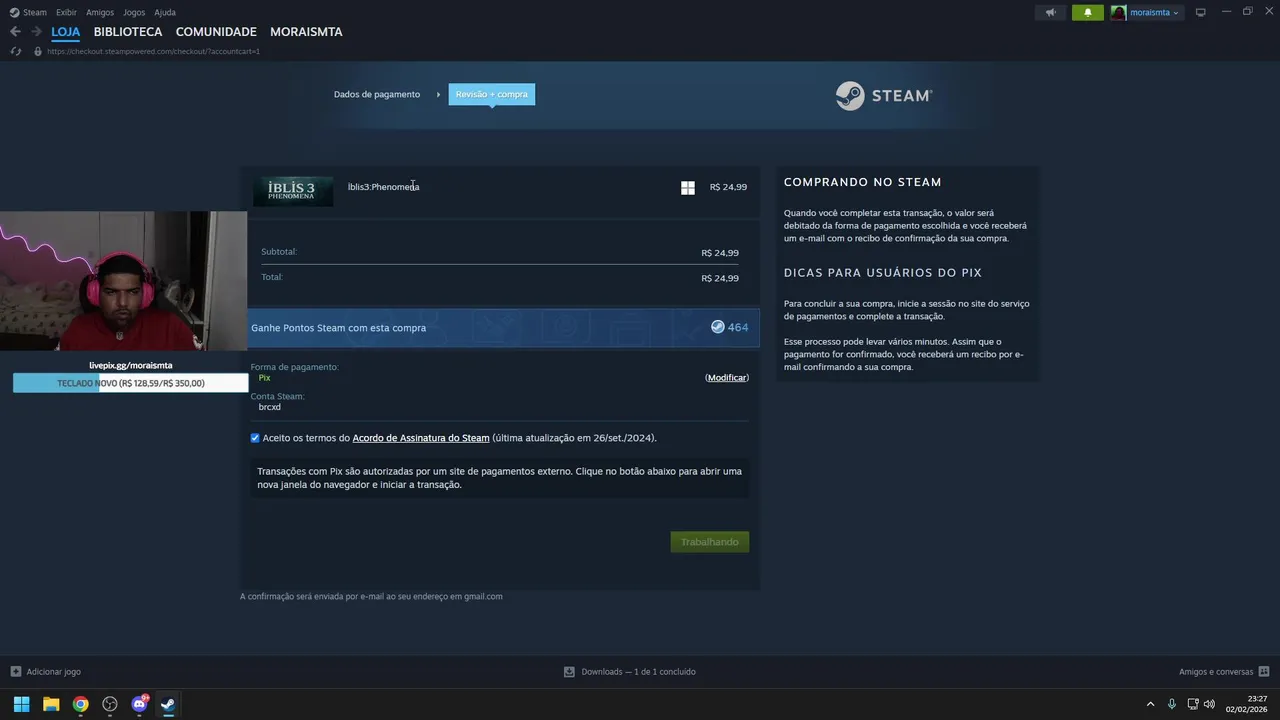Click the padlock security icon

click(38, 51)
